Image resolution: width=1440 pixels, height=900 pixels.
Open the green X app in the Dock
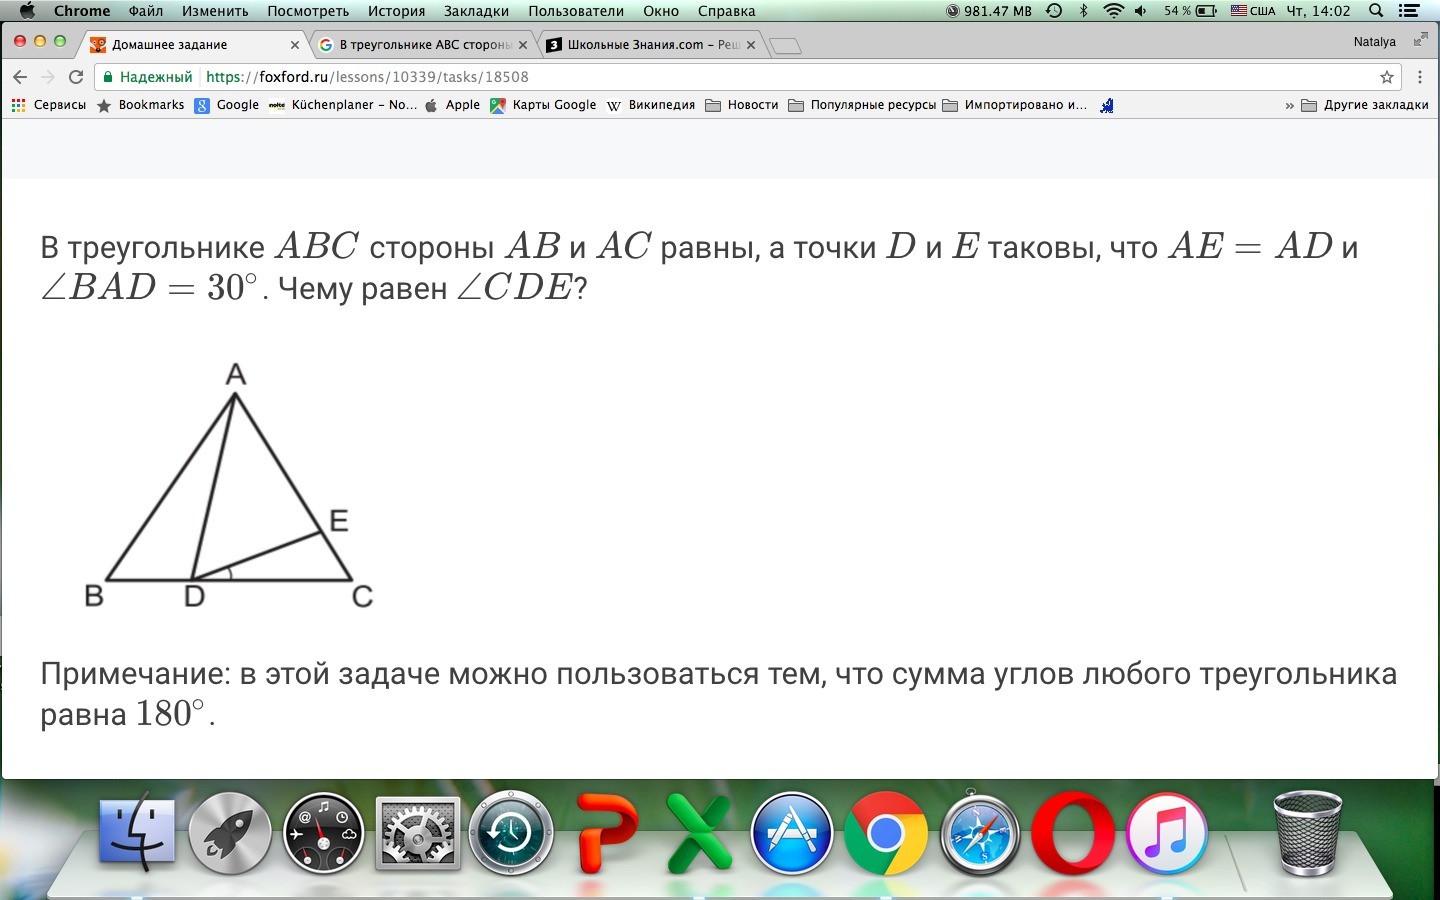click(699, 833)
